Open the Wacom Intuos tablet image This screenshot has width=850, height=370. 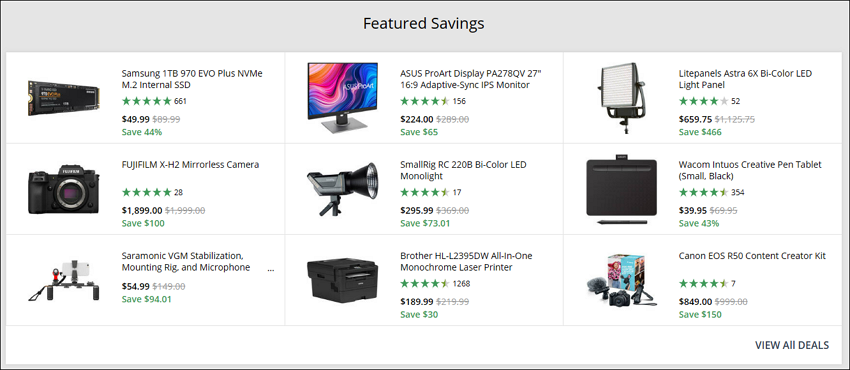tap(622, 190)
